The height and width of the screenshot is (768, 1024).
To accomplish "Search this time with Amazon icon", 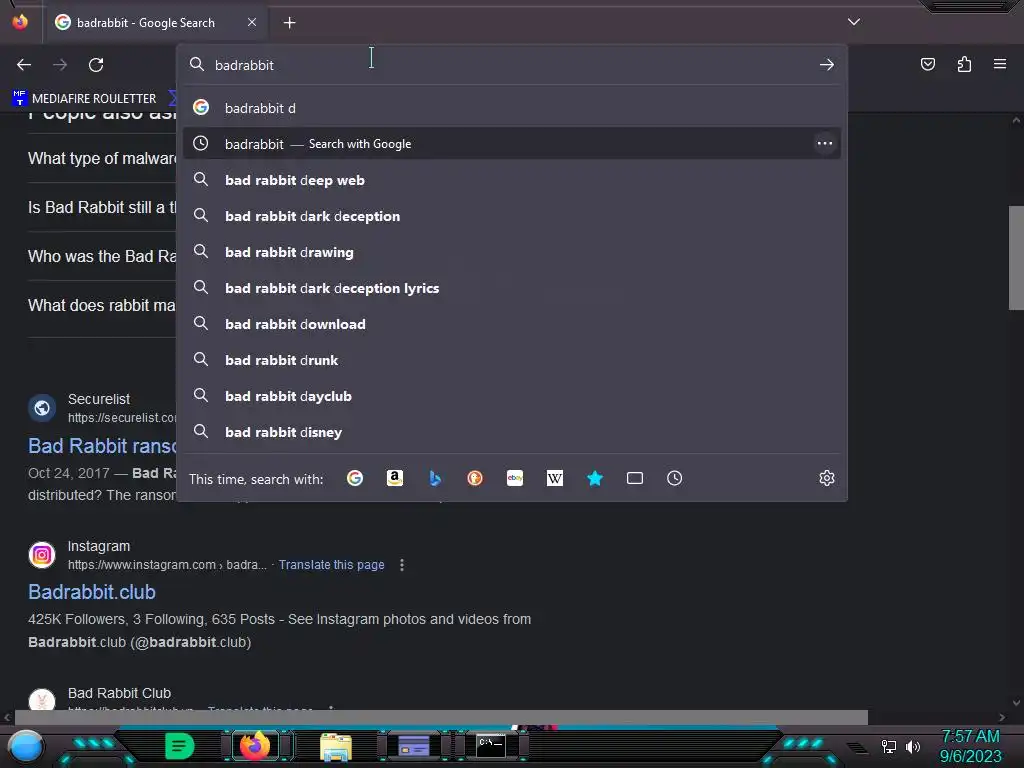I will tap(394, 479).
